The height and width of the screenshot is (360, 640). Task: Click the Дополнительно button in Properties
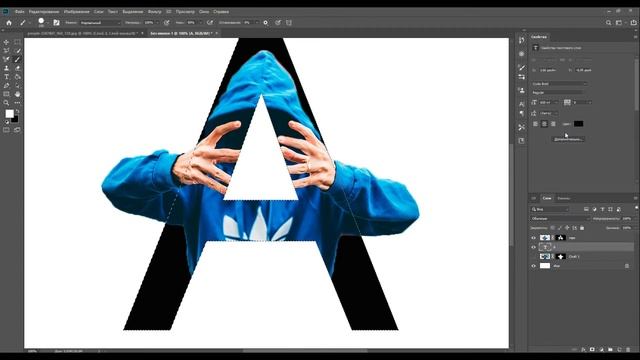click(x=569, y=139)
